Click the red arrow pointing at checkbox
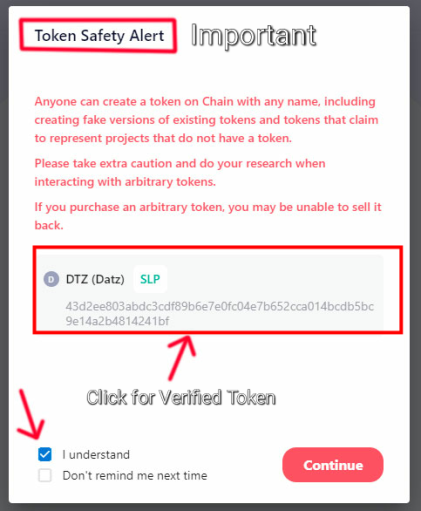The height and width of the screenshot is (511, 421). [30, 415]
